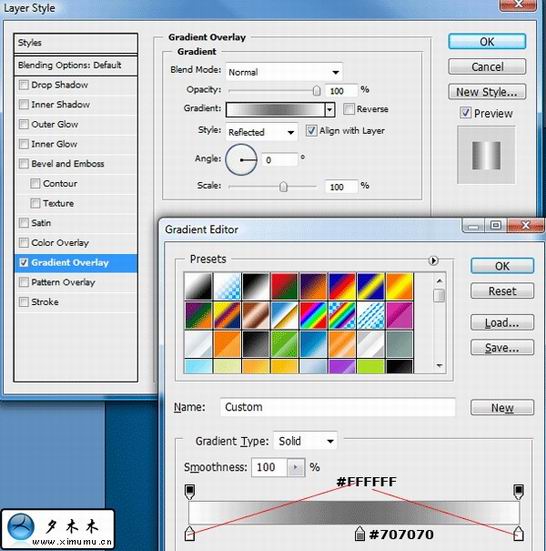Image resolution: width=546 pixels, height=551 pixels.
Task: Select the right opacity stop above gradient bar
Action: tap(519, 491)
